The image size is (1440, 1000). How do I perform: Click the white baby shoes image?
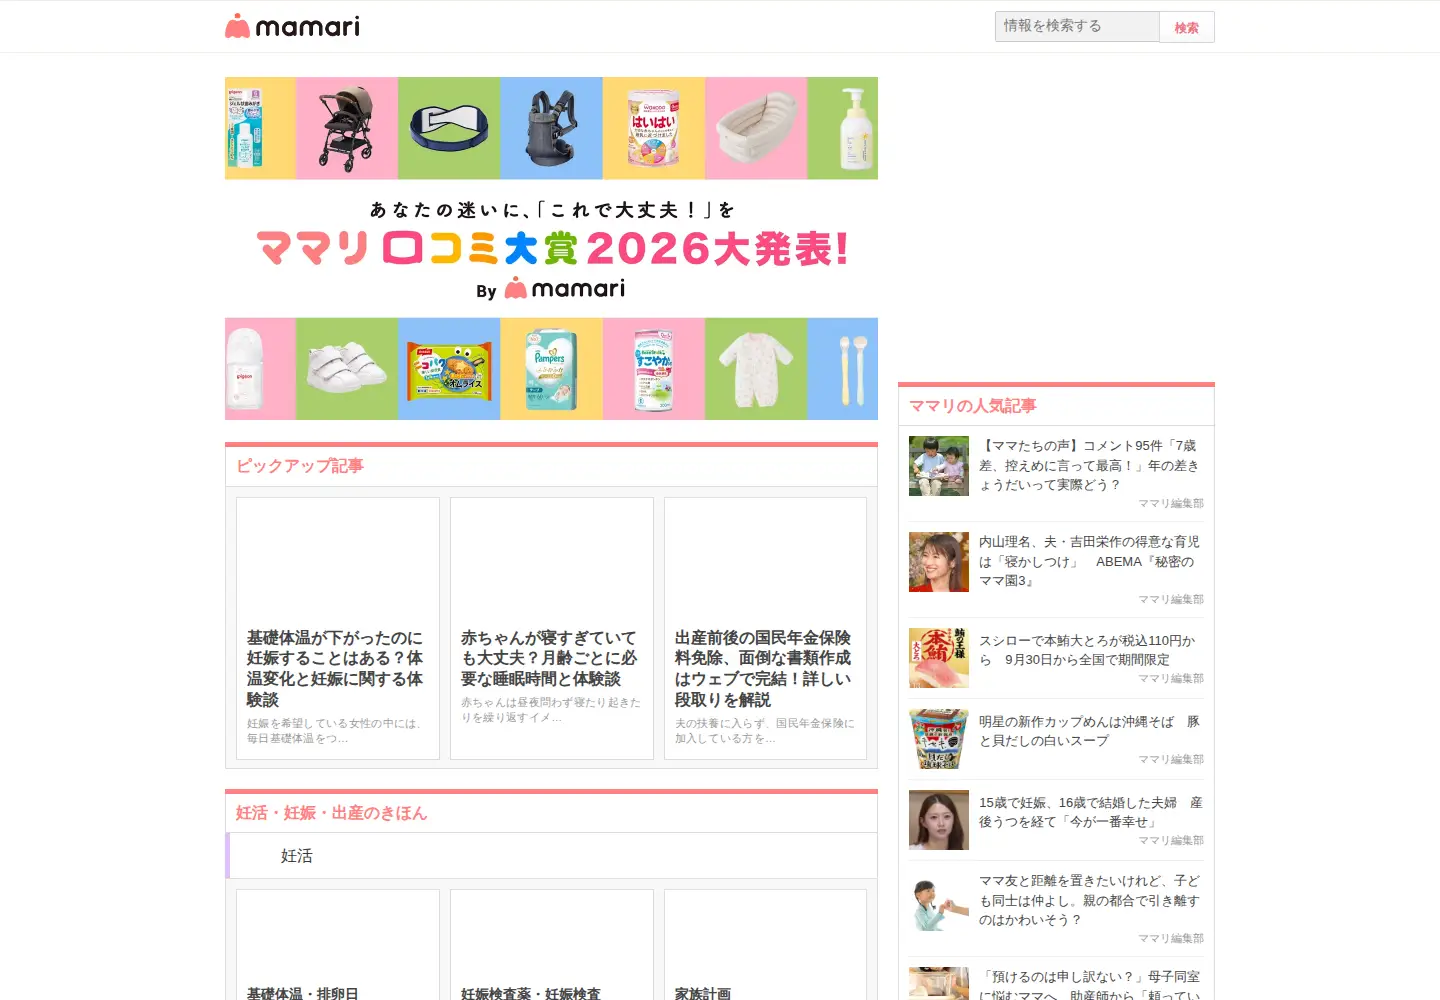[x=347, y=369]
